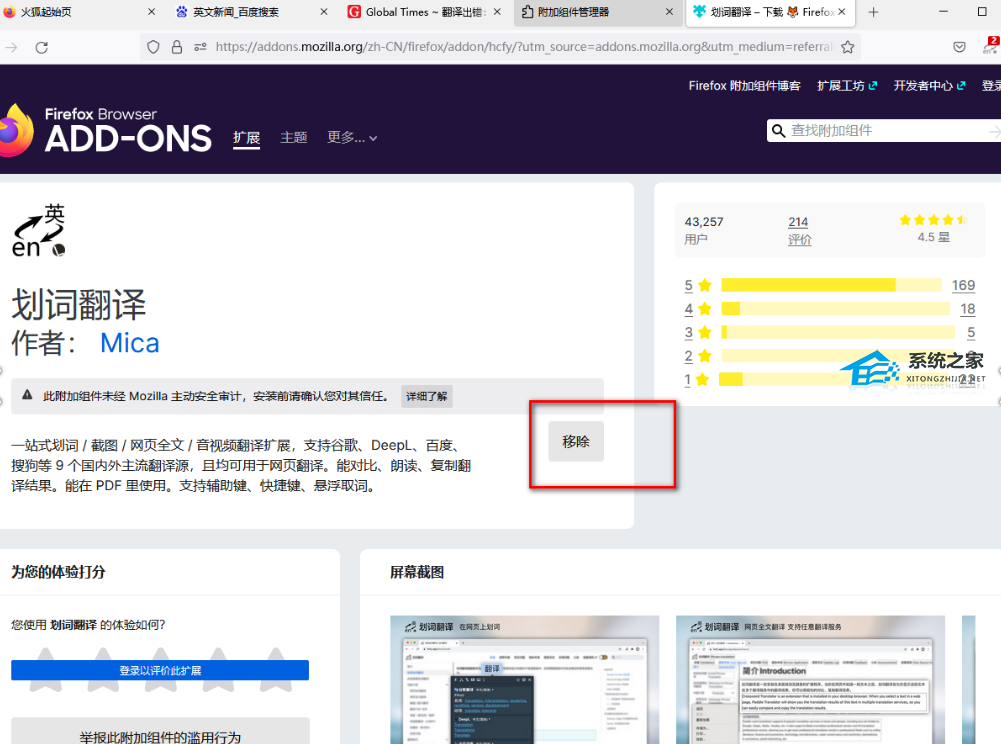
Task: Click the five-star rating bar
Action: click(831, 285)
